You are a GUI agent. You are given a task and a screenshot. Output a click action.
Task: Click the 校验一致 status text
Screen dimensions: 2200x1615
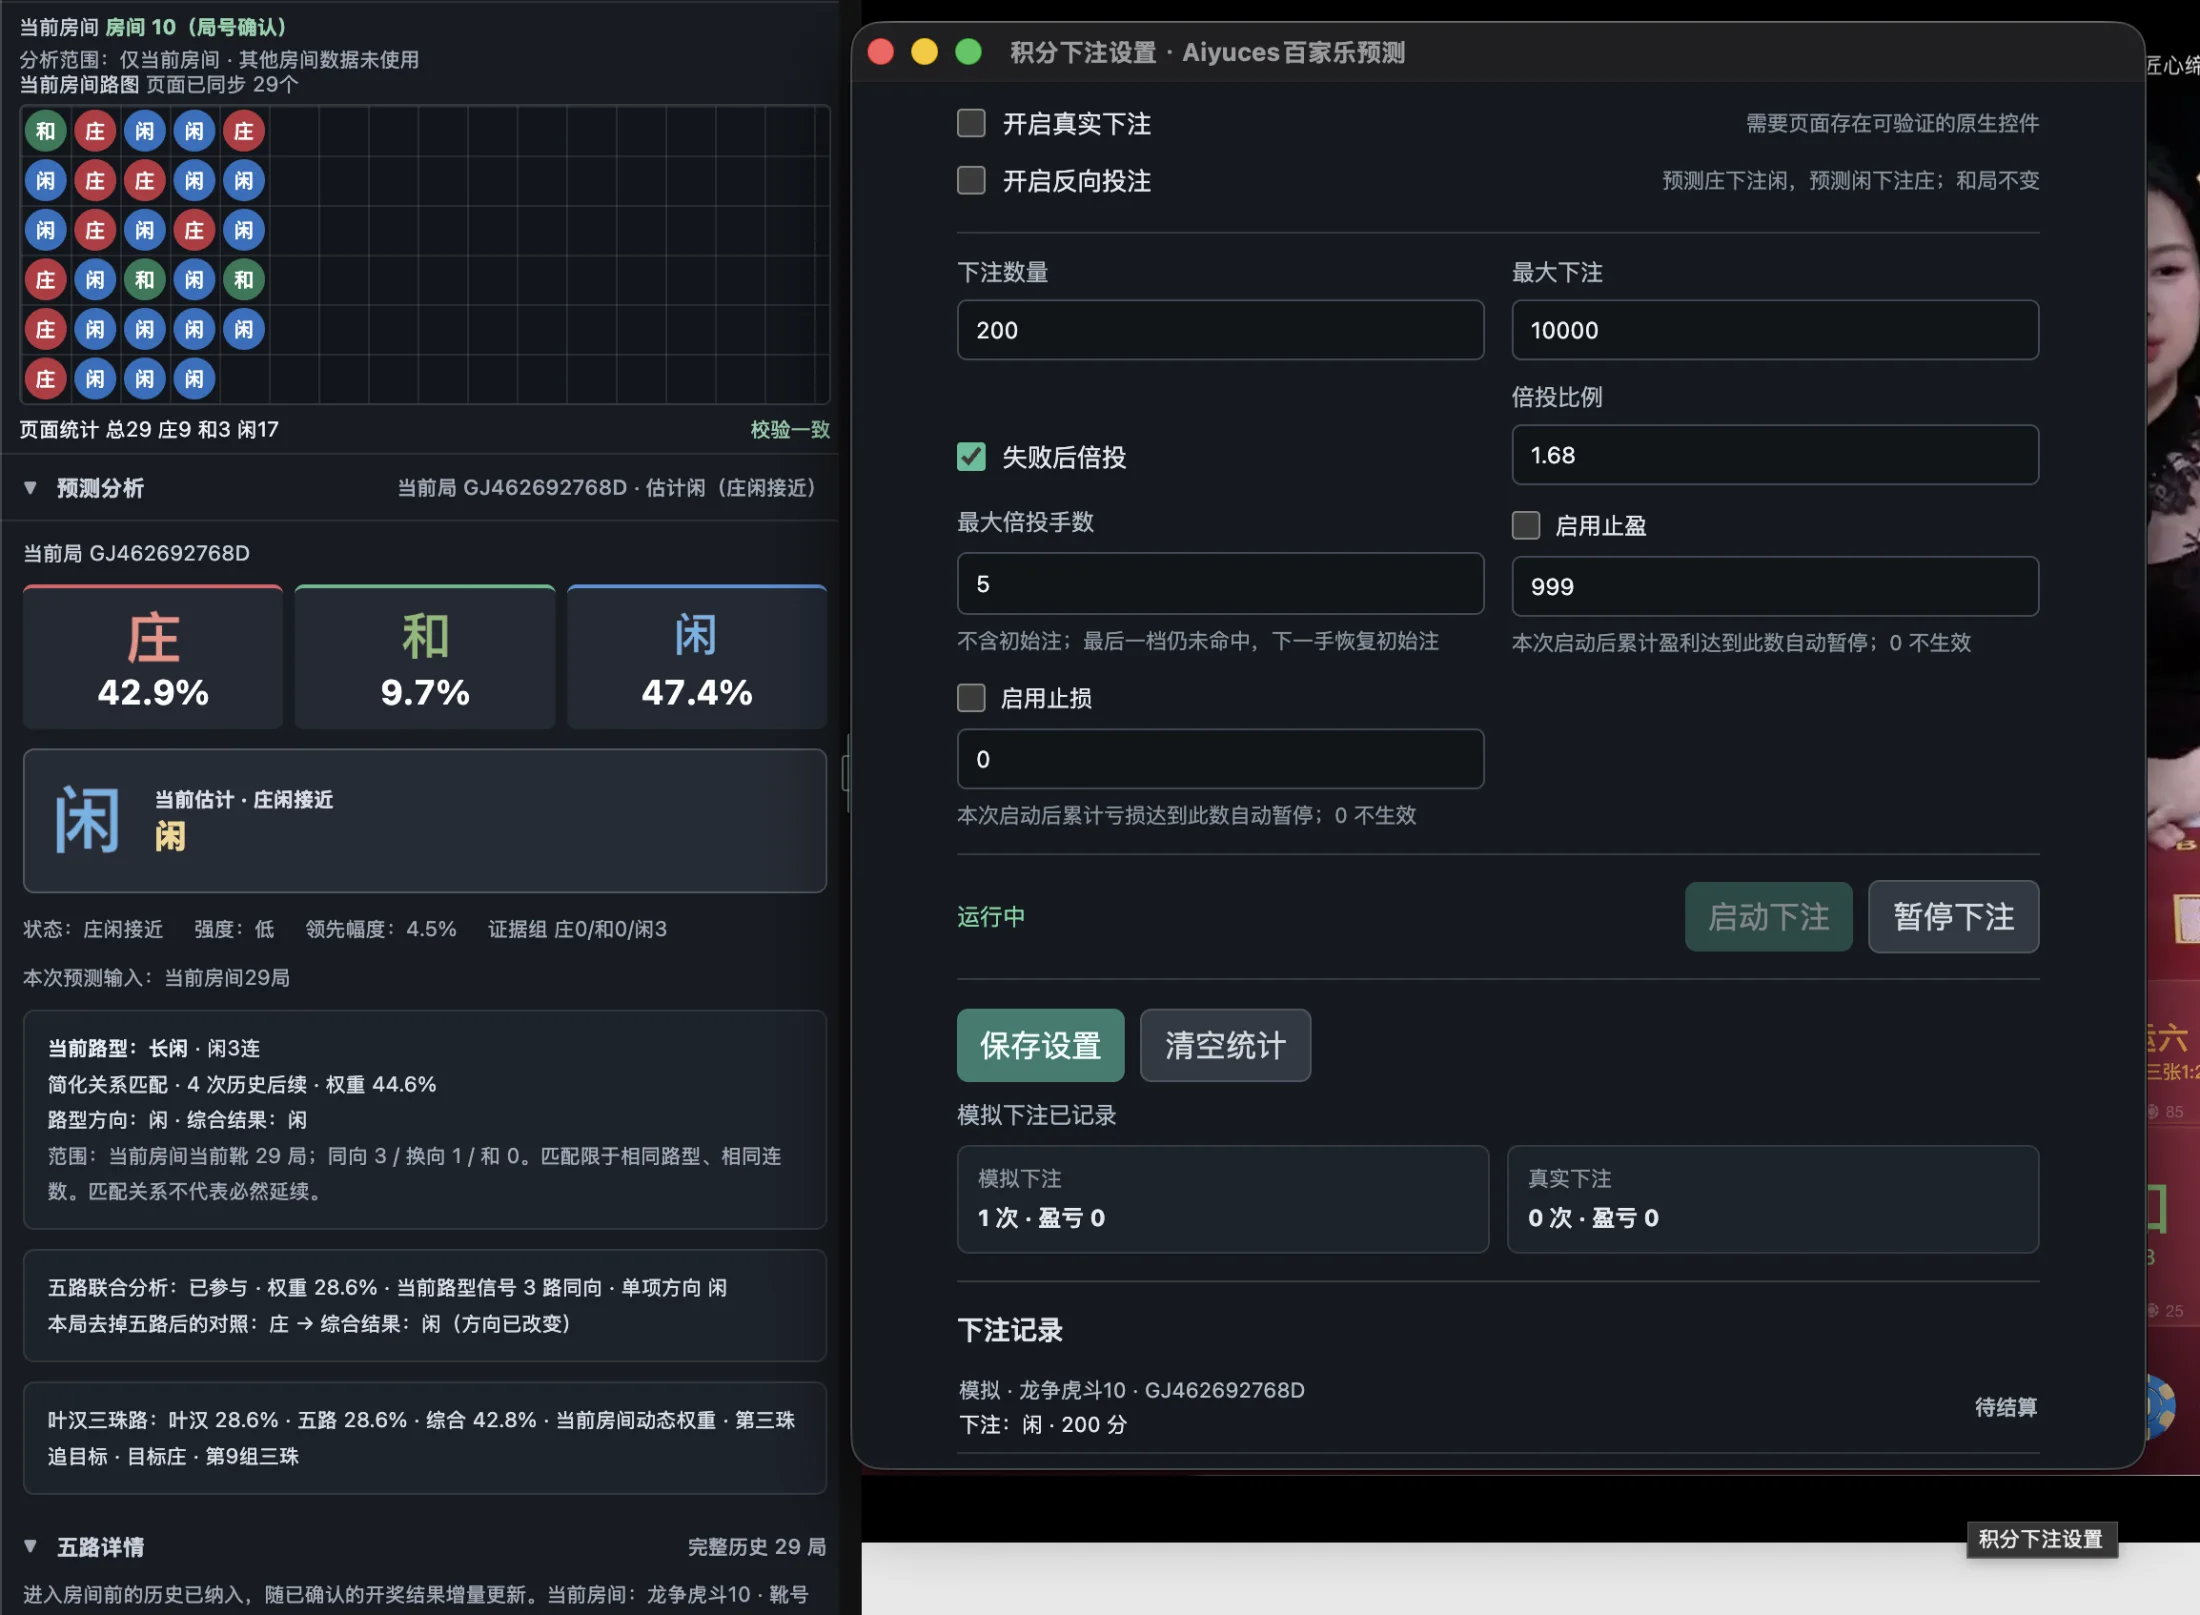(x=790, y=429)
